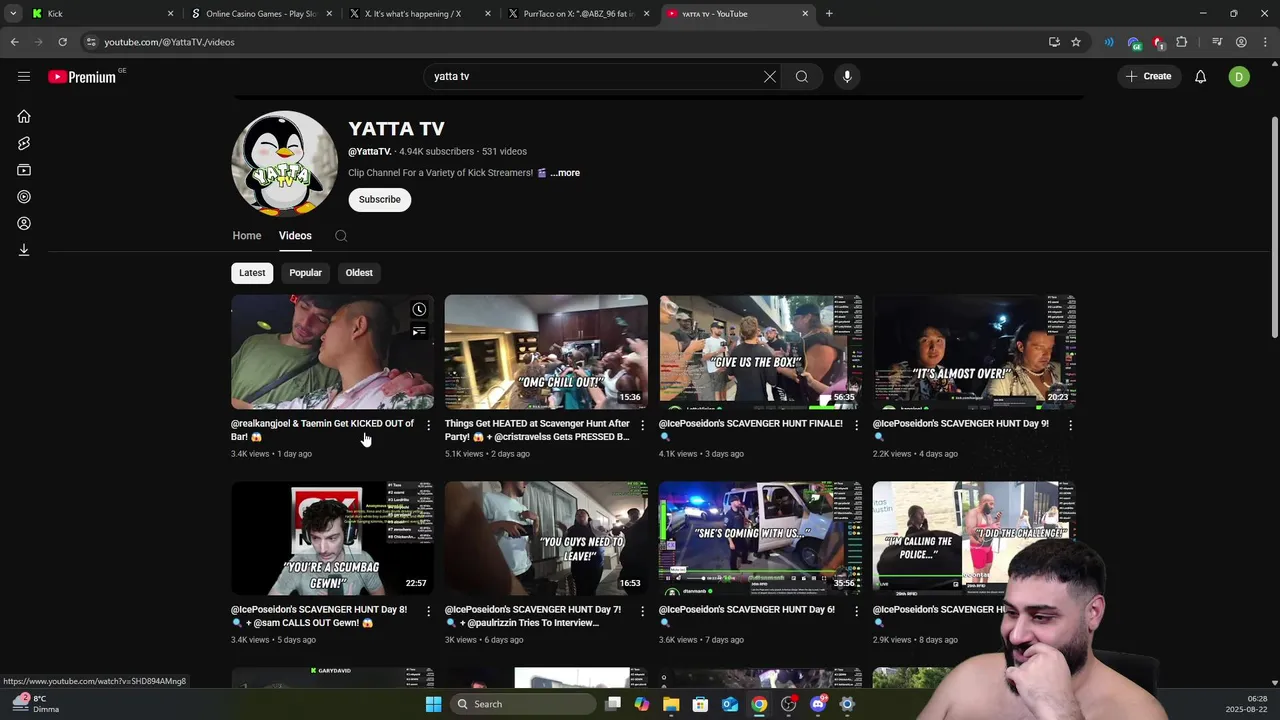Filter videos by Latest
This screenshot has height=720, width=1280.
coord(252,273)
